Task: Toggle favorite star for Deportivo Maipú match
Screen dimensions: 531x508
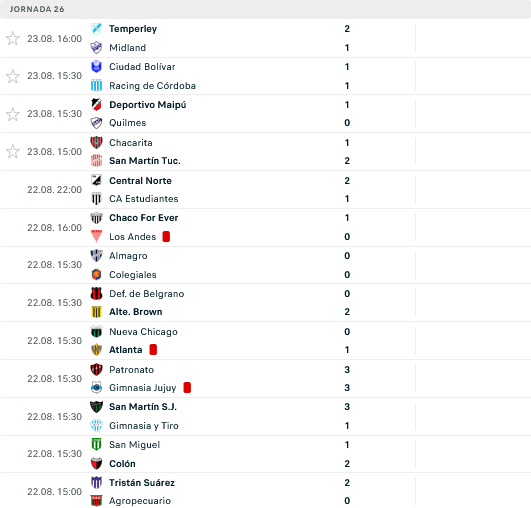Action: click(x=13, y=114)
